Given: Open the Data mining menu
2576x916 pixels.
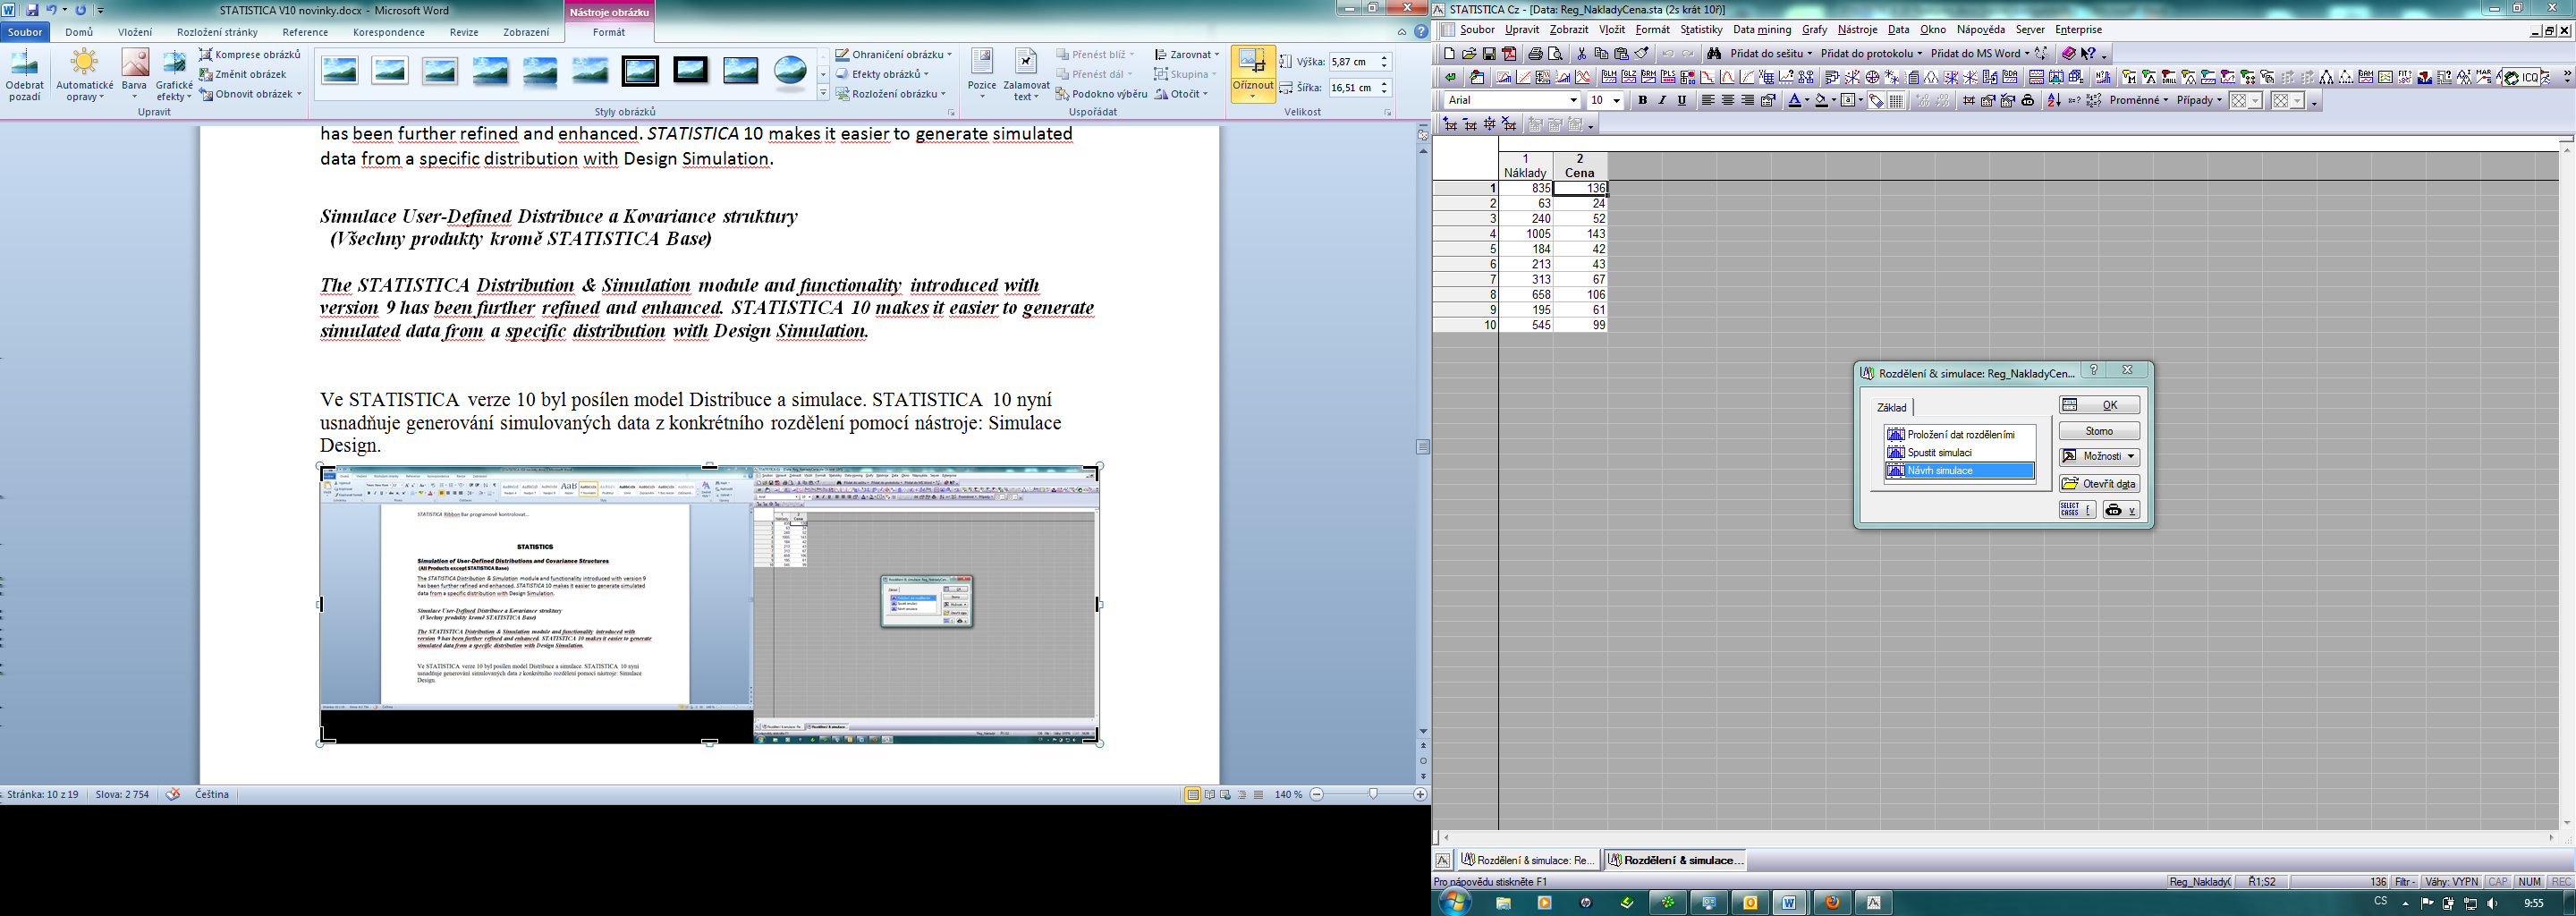Looking at the screenshot, I should [x=1762, y=30].
